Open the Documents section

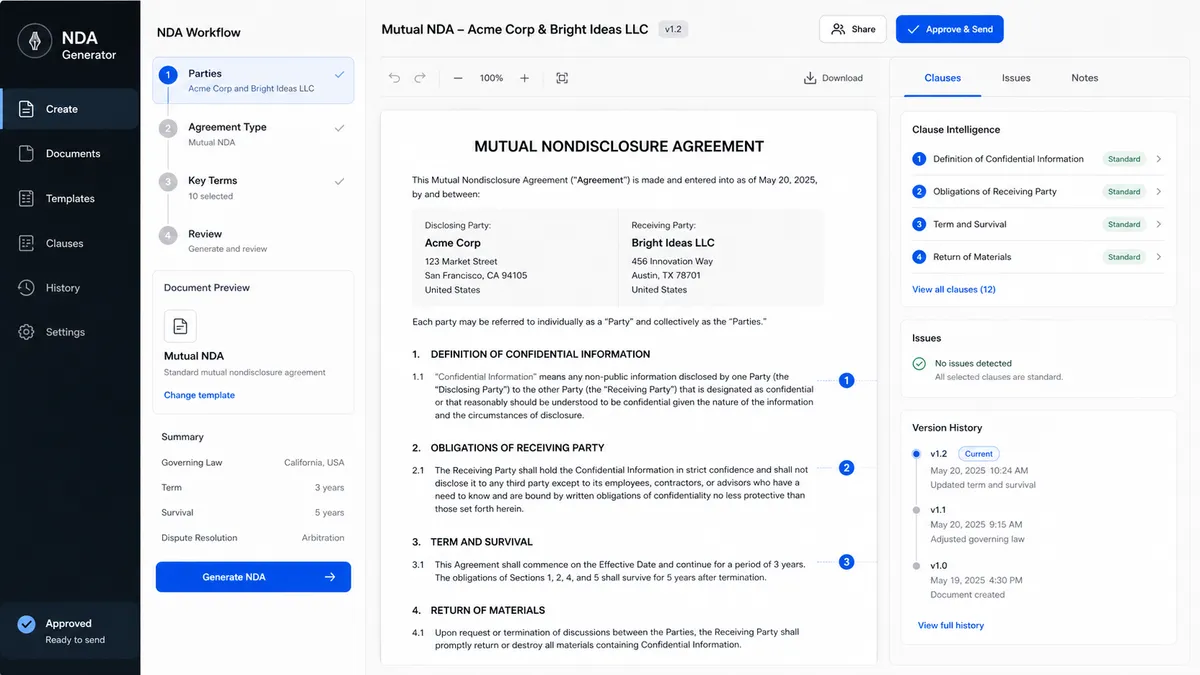[70, 154]
